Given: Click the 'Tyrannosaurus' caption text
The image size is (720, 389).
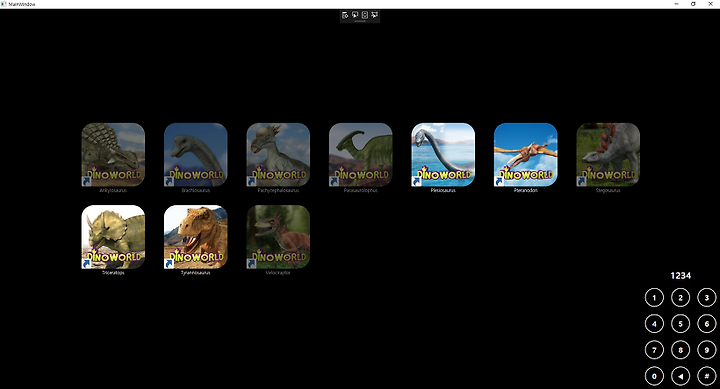Looking at the screenshot, I should (196, 273).
